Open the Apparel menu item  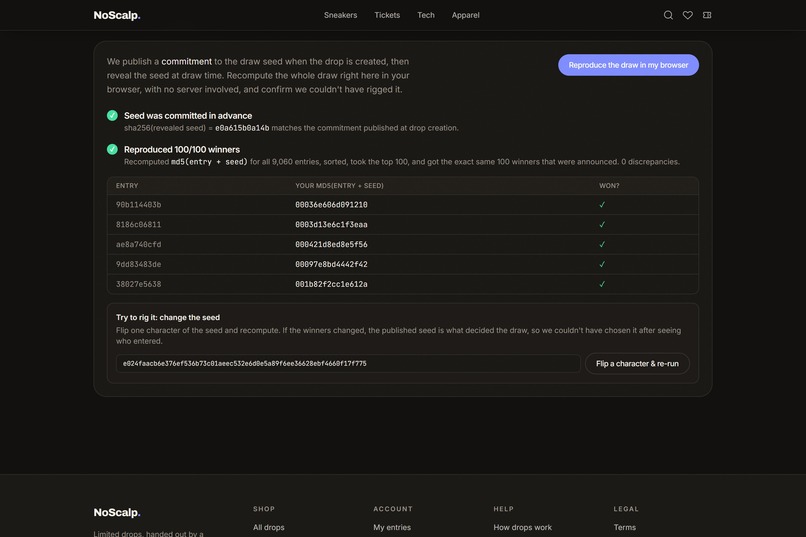[466, 15]
